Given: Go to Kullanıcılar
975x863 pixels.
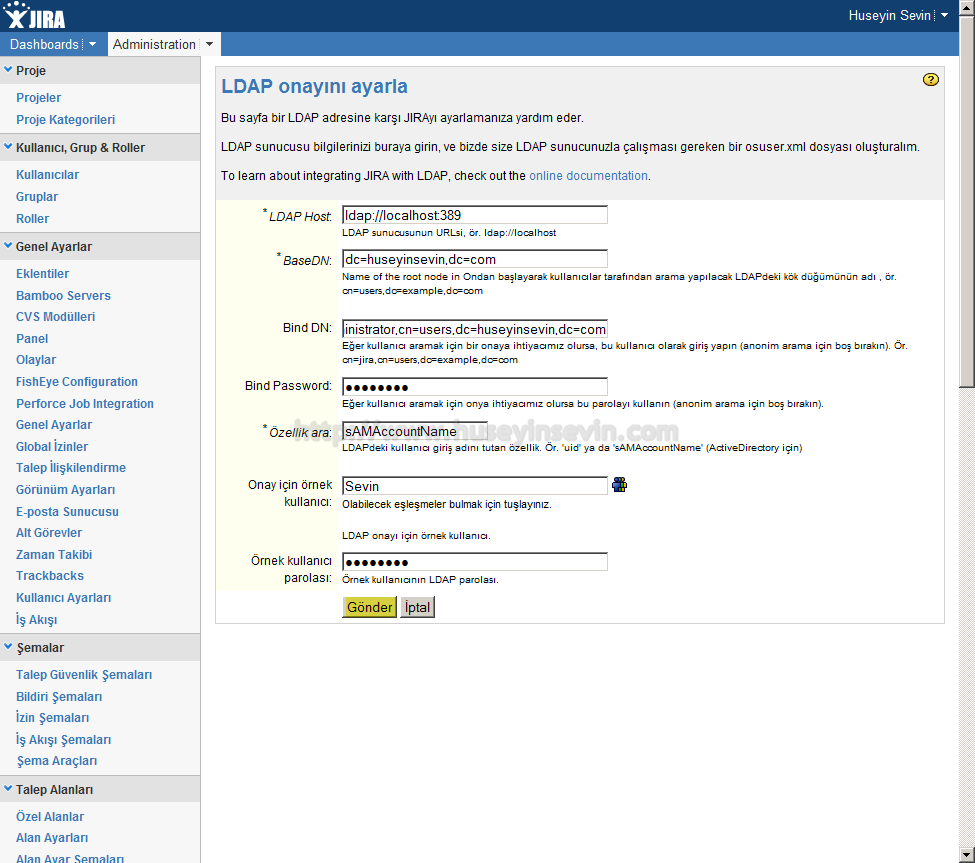Looking at the screenshot, I should coord(47,175).
